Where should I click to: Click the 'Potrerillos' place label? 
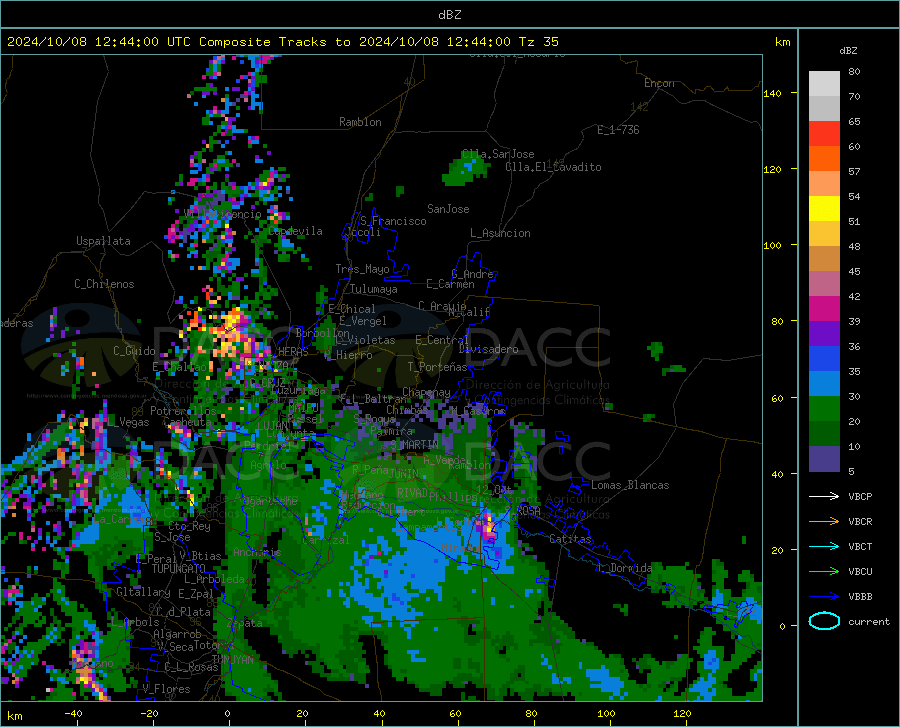pos(183,411)
